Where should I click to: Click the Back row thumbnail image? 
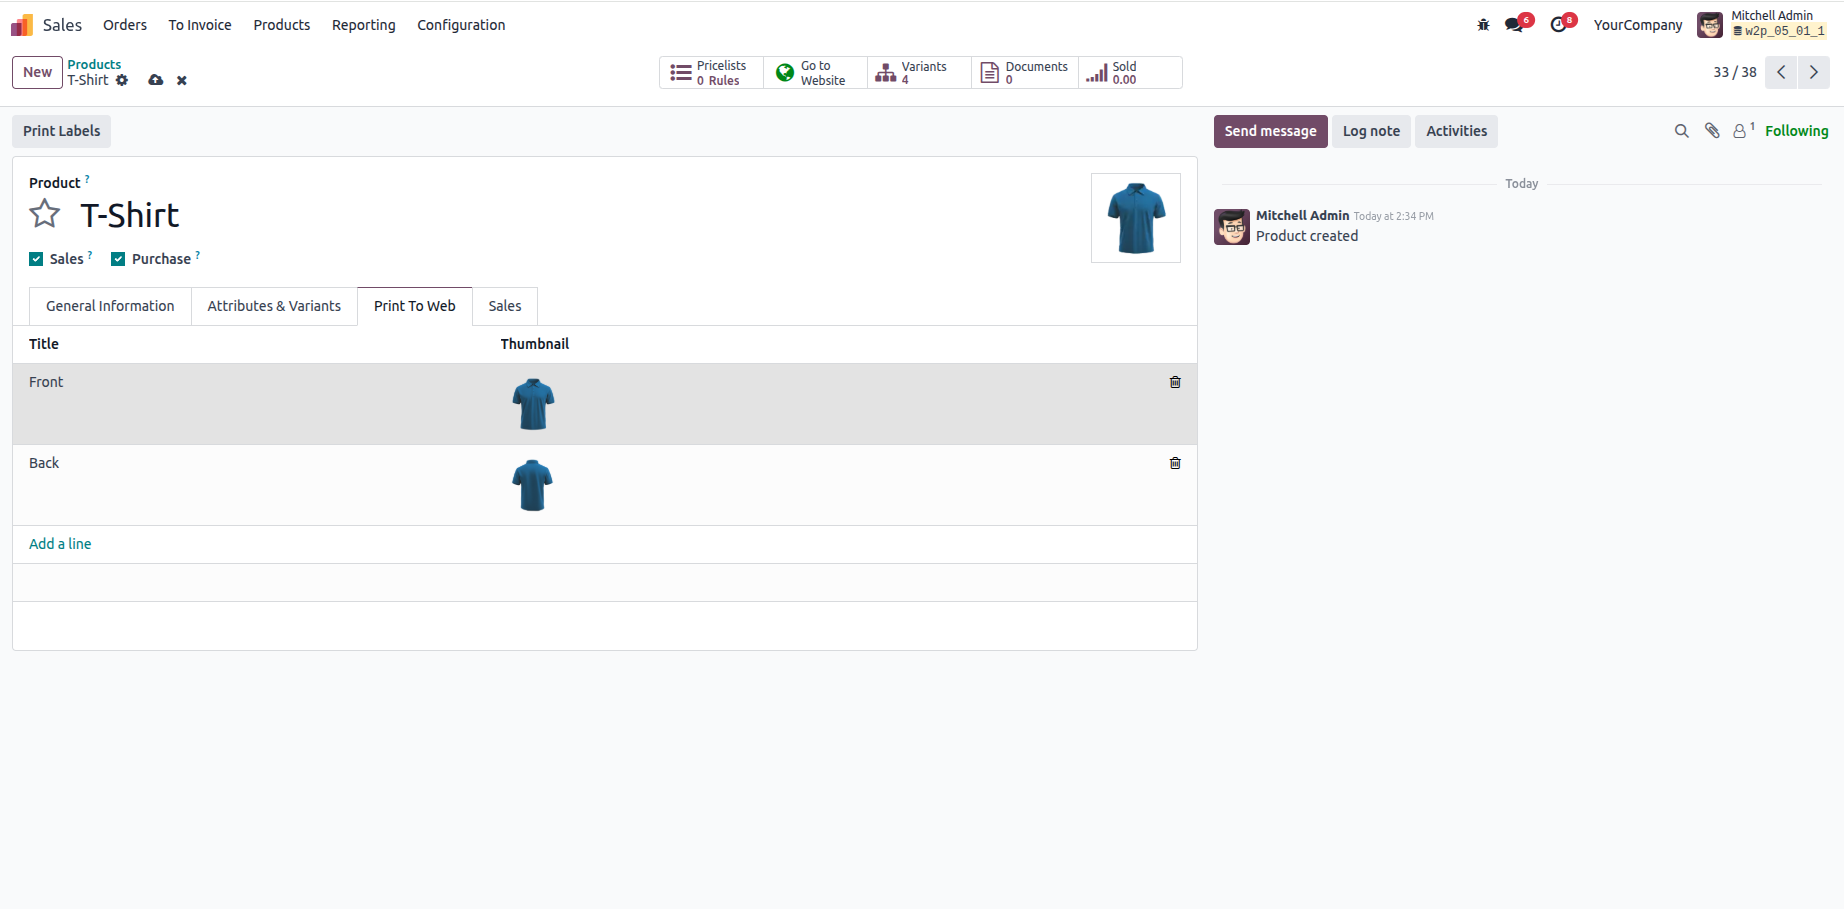pos(533,485)
